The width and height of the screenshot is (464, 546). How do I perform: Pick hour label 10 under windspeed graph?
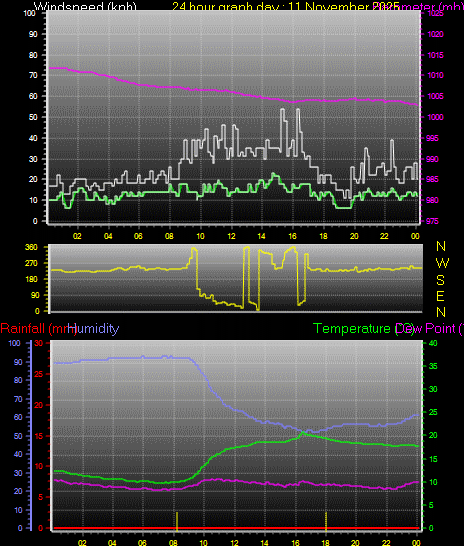[200, 236]
